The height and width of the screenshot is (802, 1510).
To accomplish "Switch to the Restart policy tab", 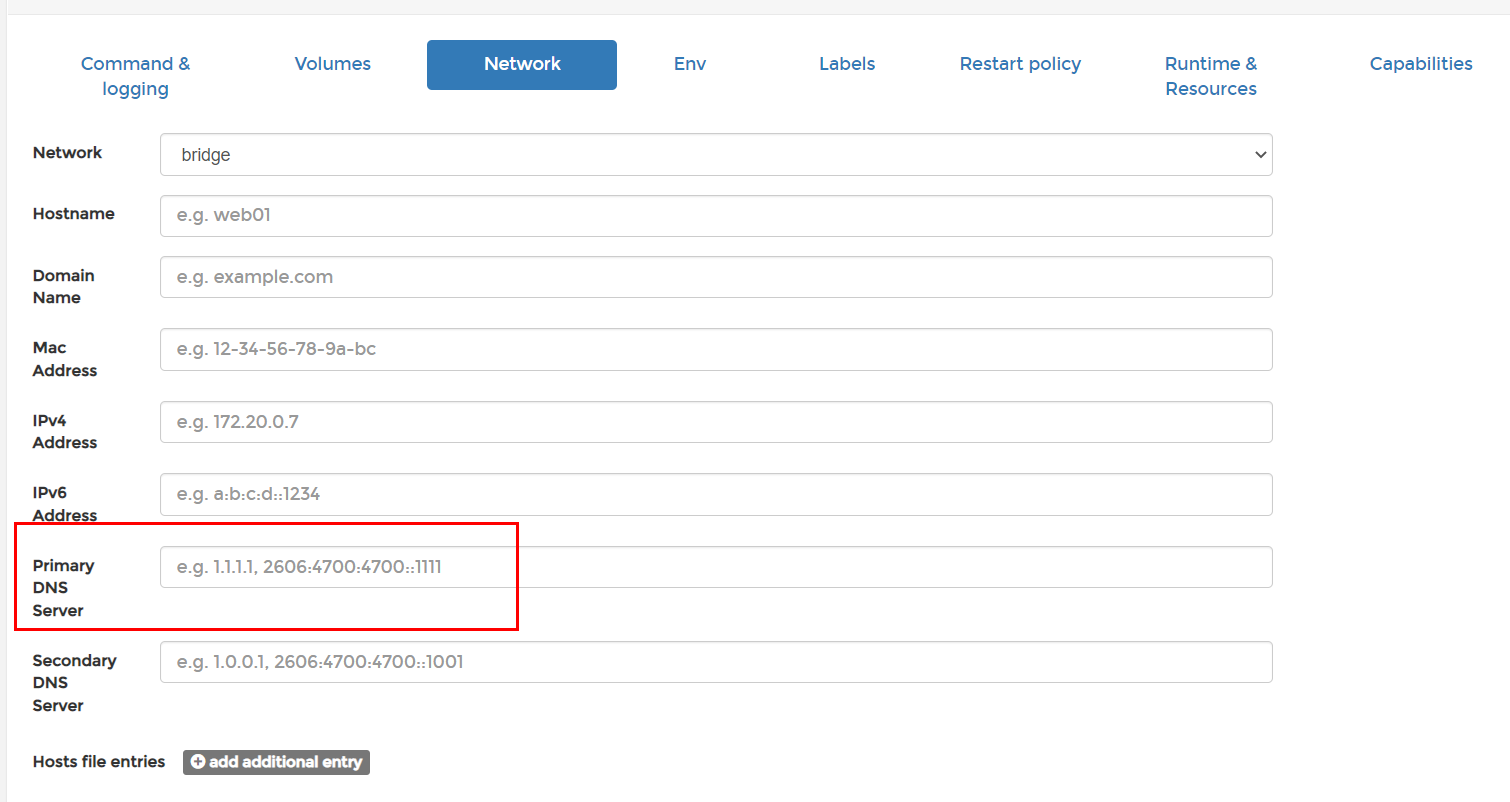I will pos(1020,64).
